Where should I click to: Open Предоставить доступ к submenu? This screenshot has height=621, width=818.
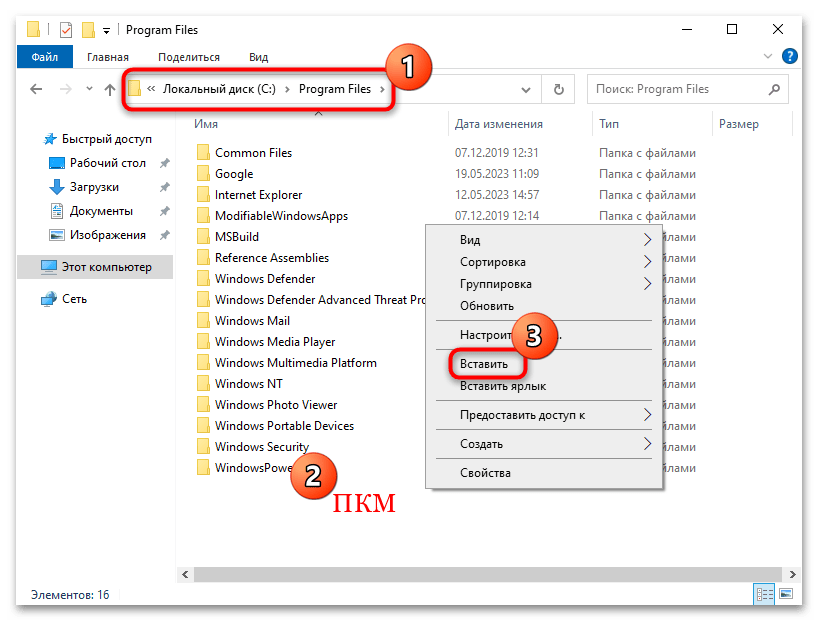pos(544,415)
